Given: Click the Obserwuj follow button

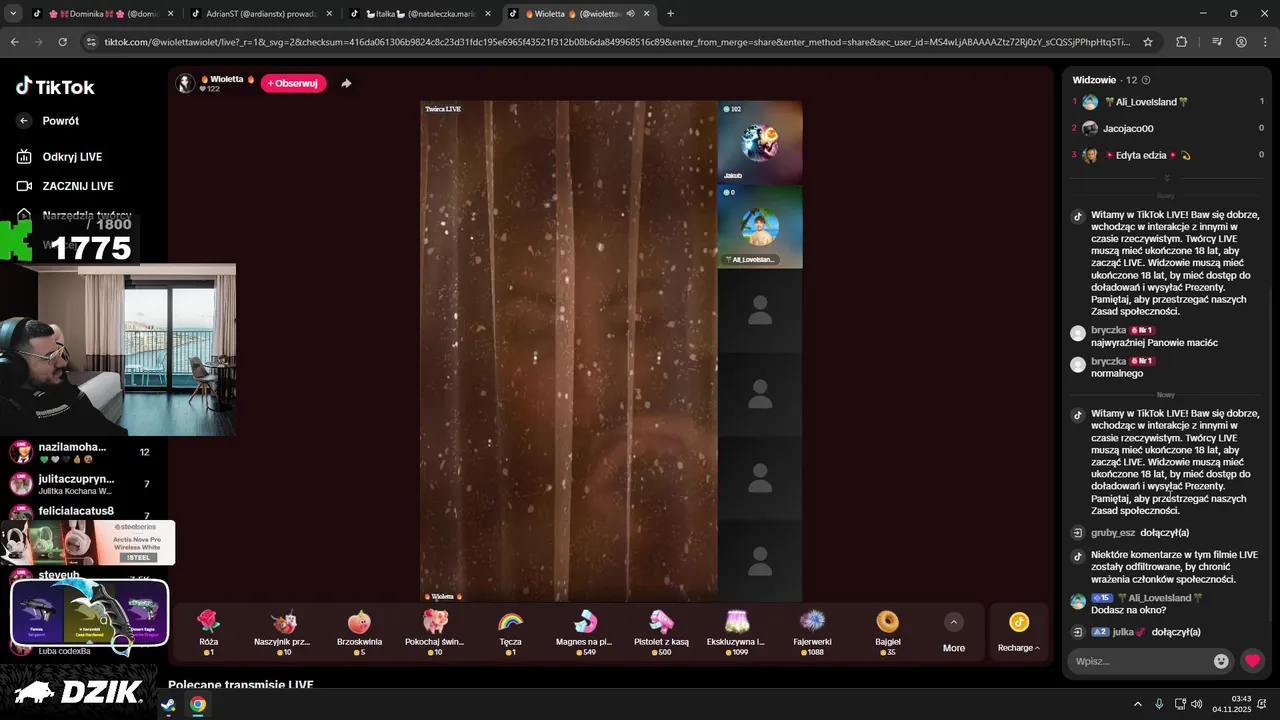Looking at the screenshot, I should tap(293, 83).
